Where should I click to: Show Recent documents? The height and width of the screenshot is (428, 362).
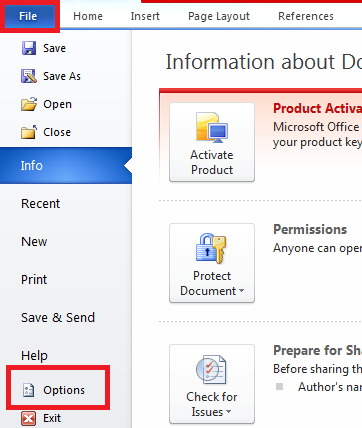click(x=40, y=204)
